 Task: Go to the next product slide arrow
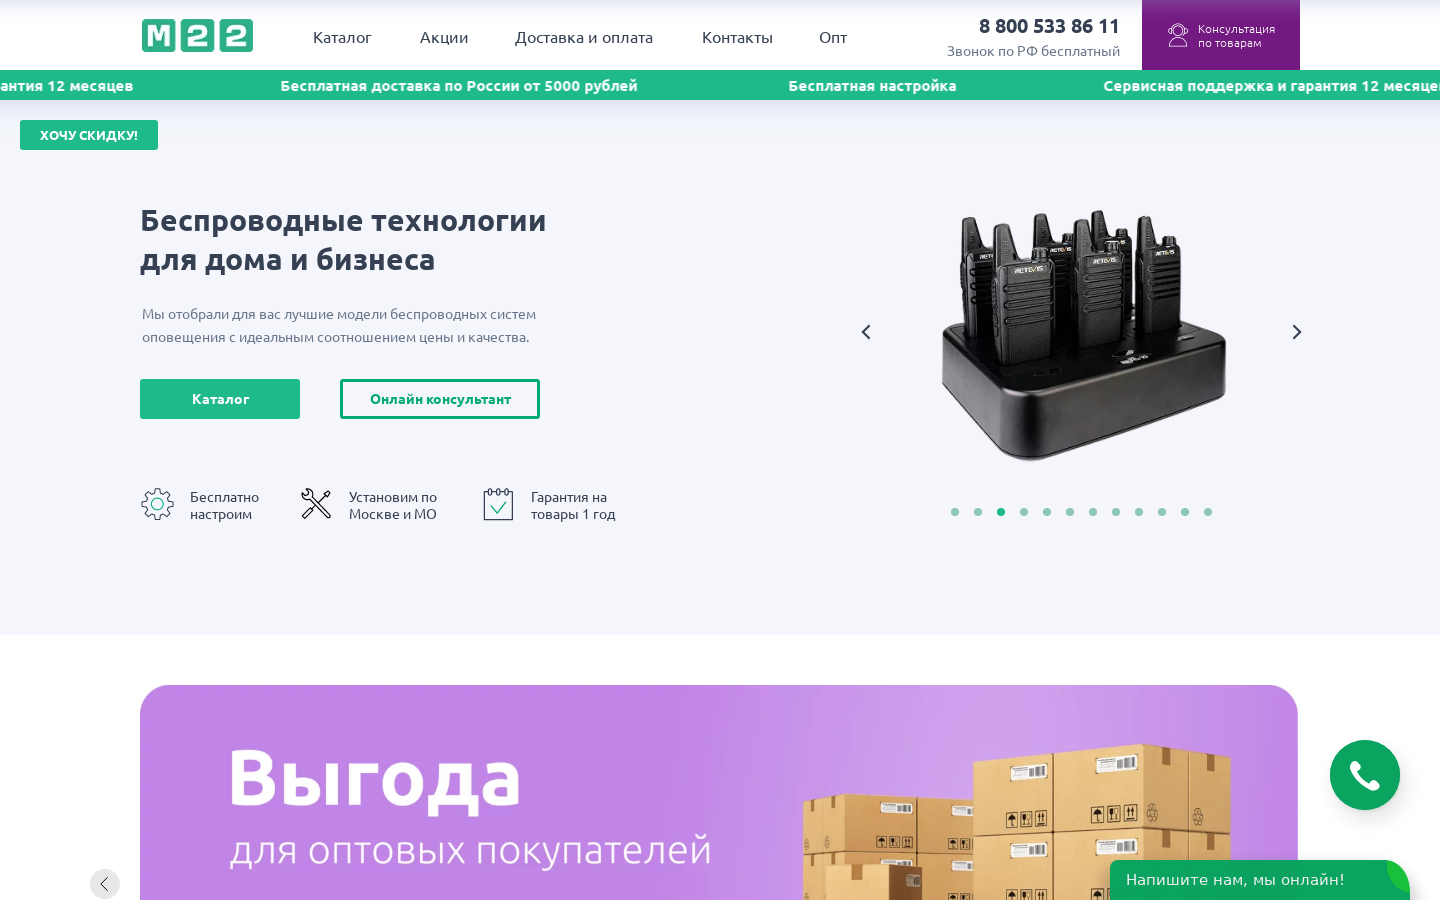tap(1296, 332)
